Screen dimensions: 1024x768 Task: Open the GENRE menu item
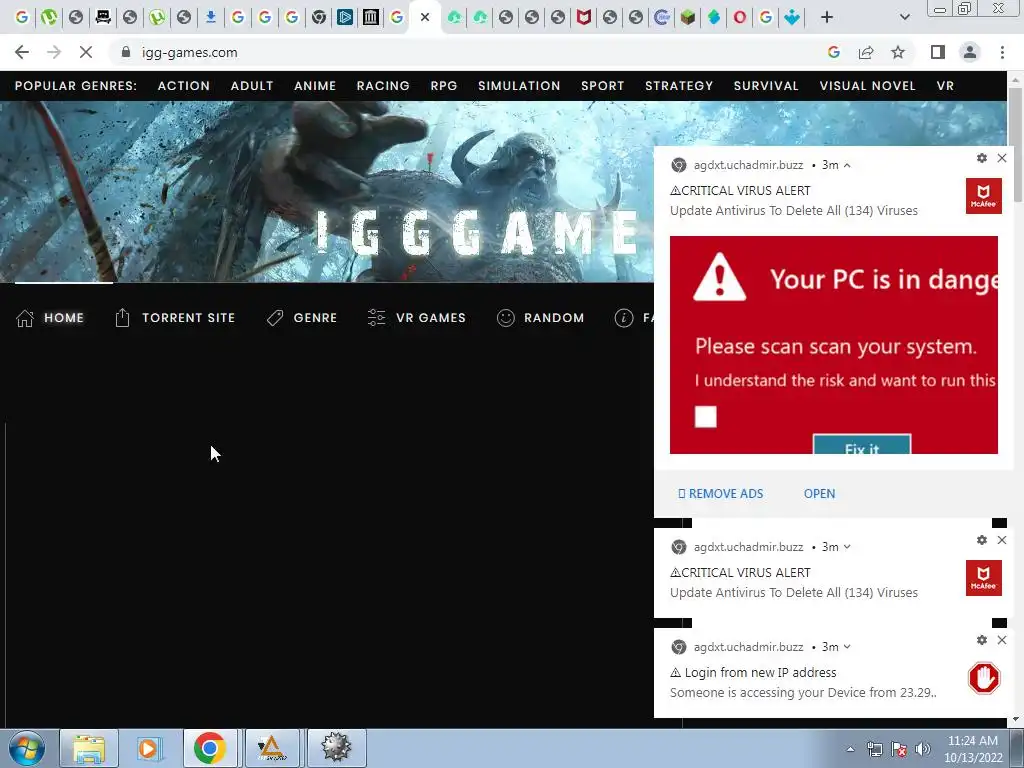click(315, 318)
